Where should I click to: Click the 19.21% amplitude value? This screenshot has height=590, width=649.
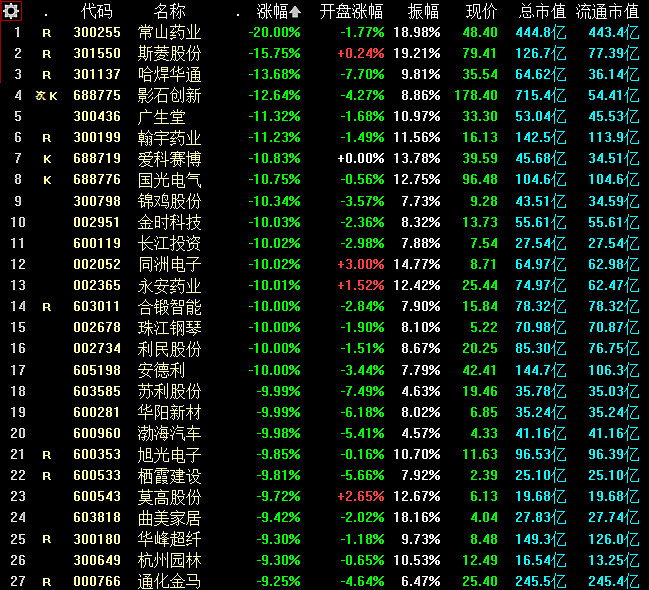[417, 53]
